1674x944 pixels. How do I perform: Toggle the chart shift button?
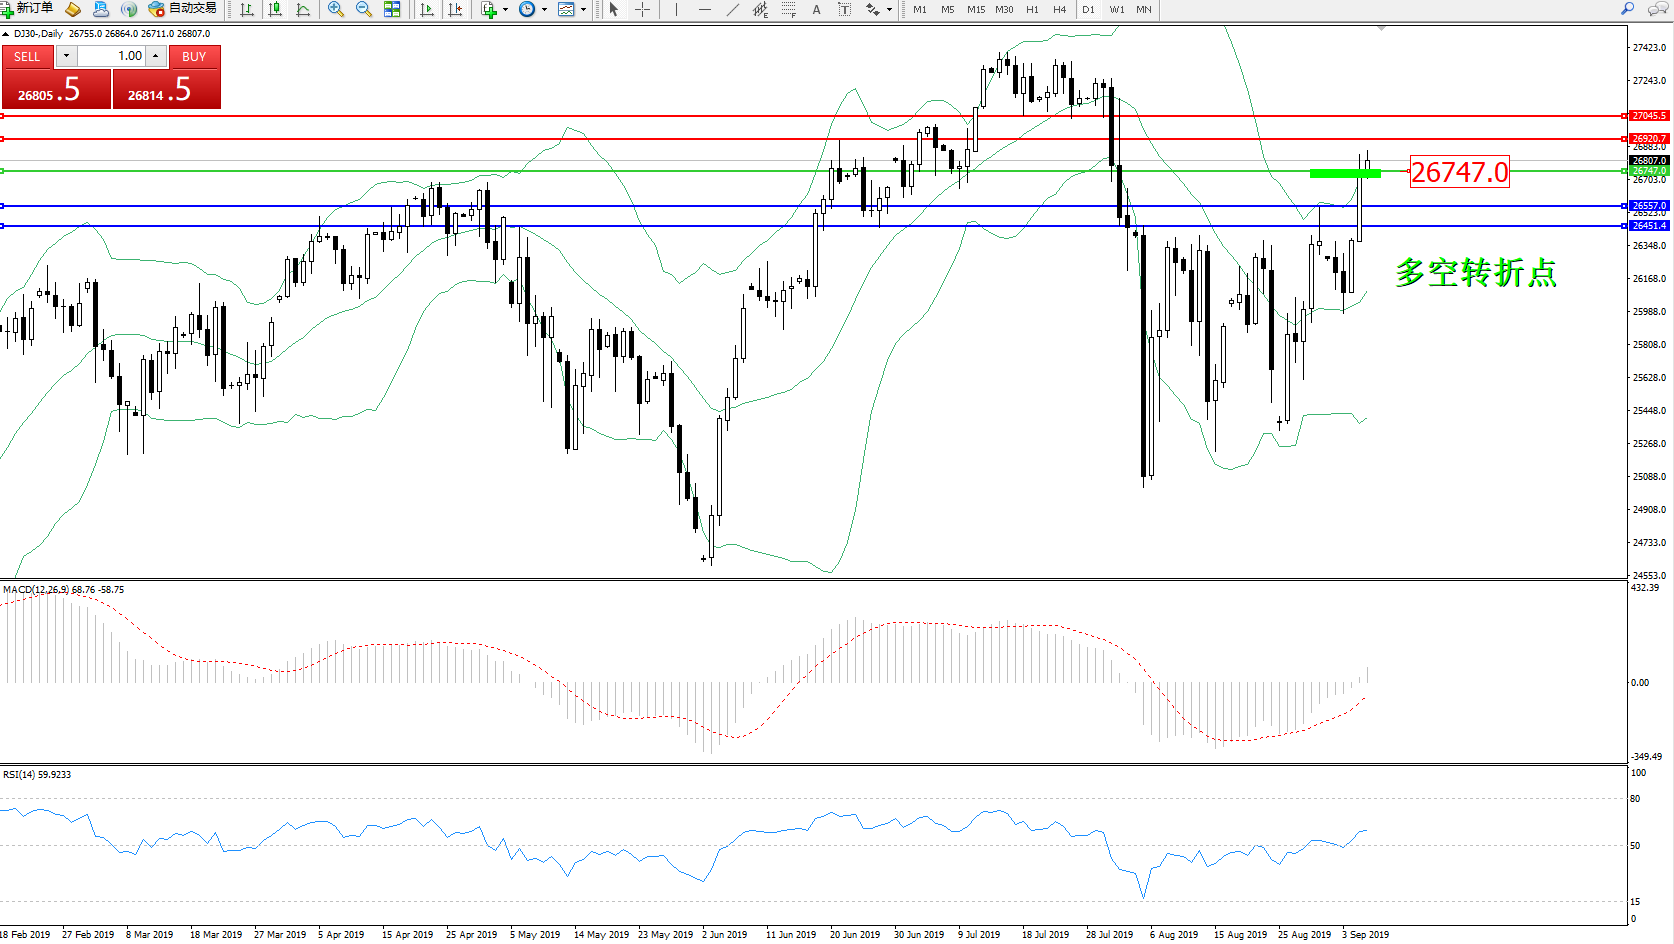[x=455, y=9]
